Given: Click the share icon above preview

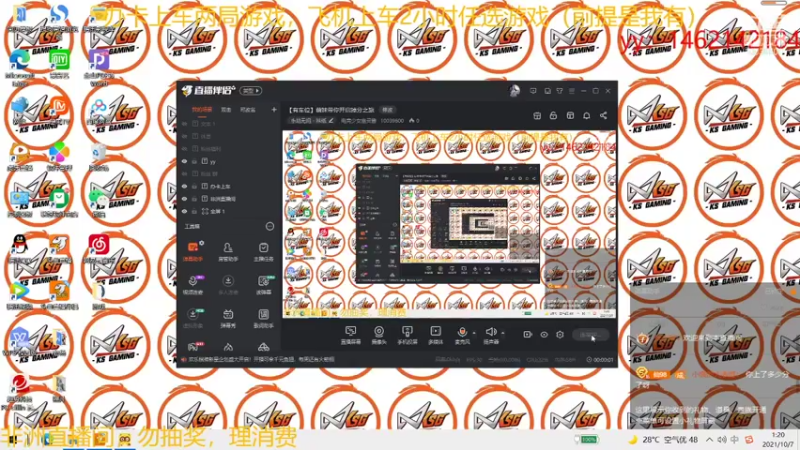Looking at the screenshot, I should (x=604, y=116).
